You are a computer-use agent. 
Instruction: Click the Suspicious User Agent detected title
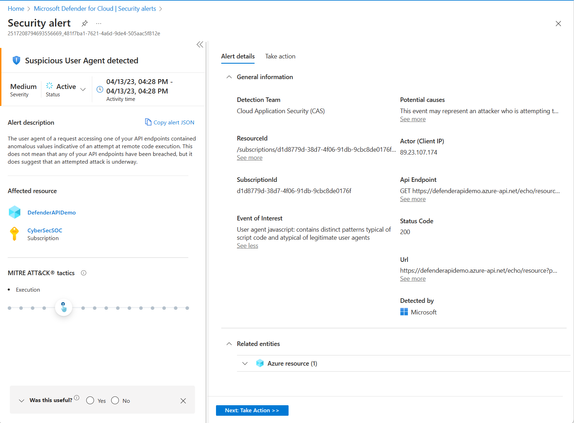pyautogui.click(x=82, y=60)
